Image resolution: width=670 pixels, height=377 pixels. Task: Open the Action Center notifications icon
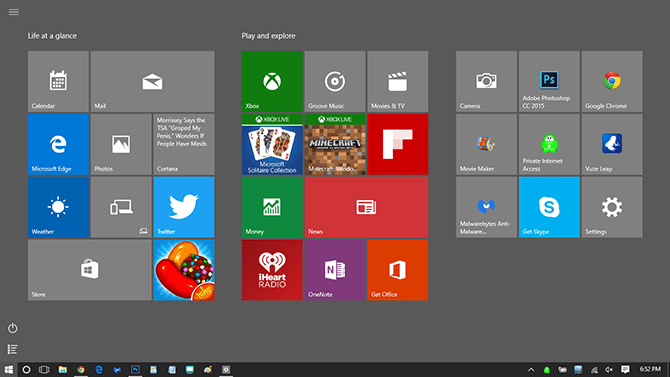(625, 370)
